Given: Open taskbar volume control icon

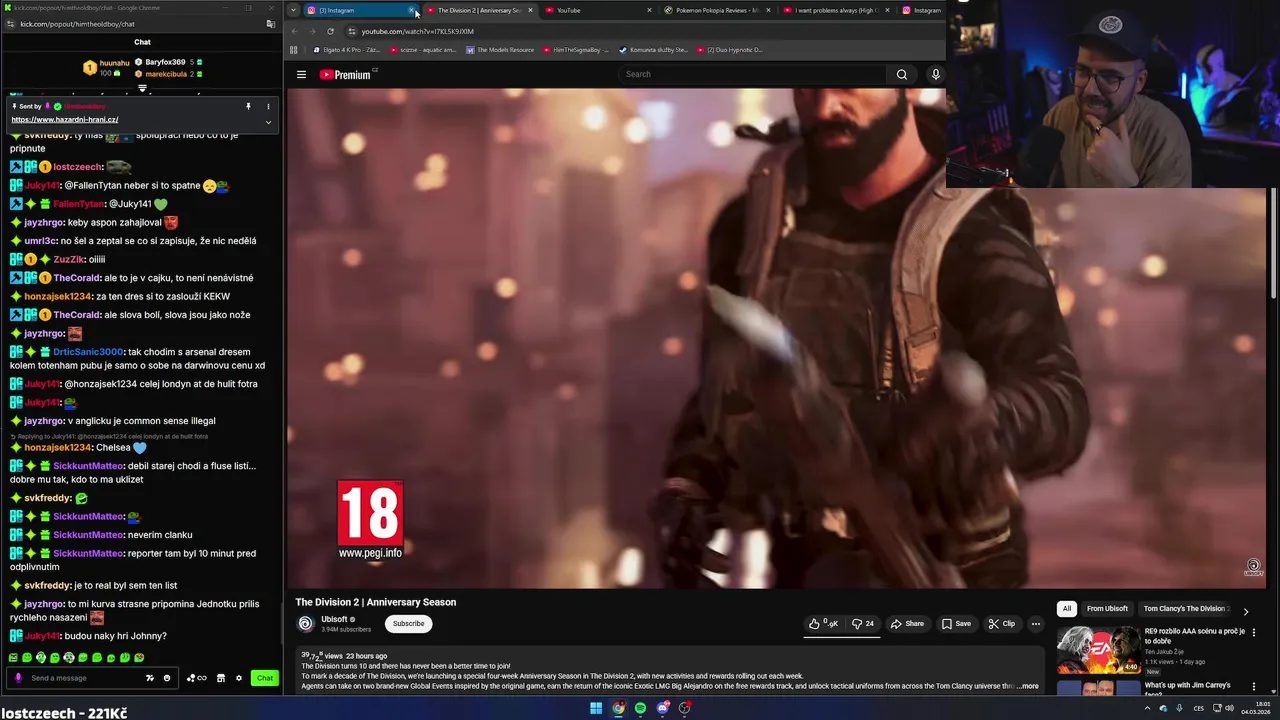Looking at the screenshot, I should point(1229,708).
